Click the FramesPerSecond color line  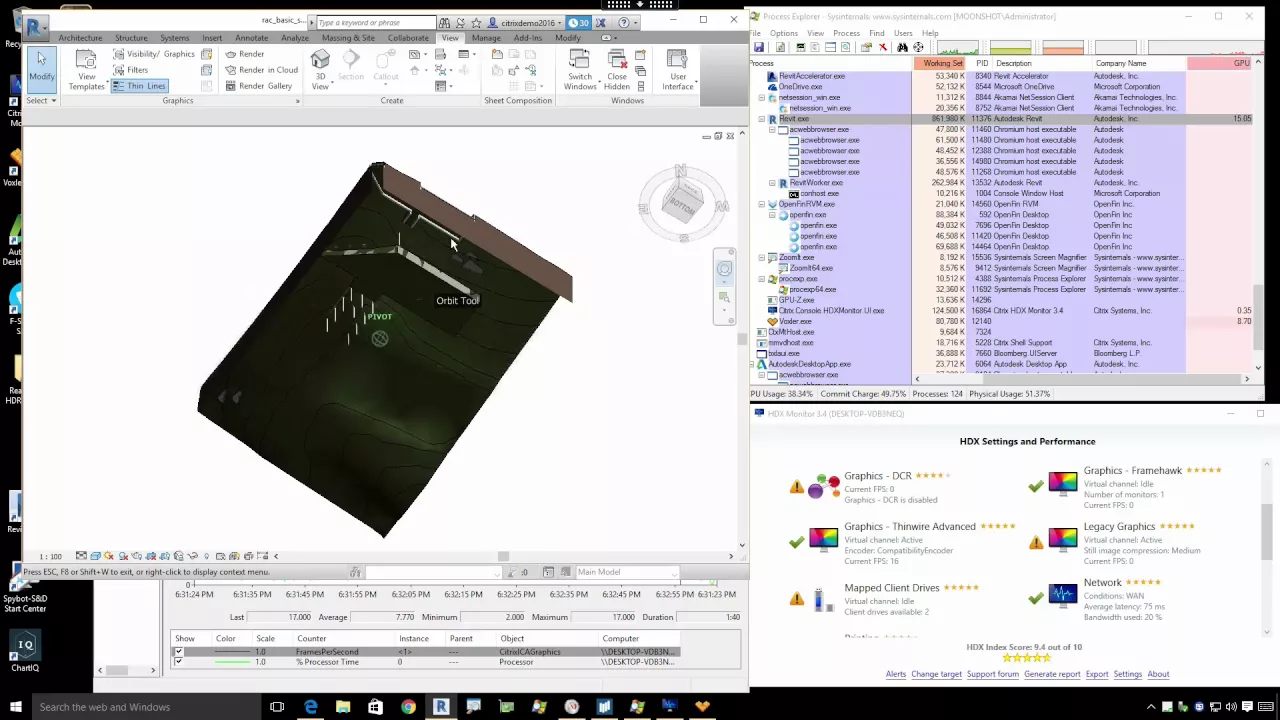[232, 652]
